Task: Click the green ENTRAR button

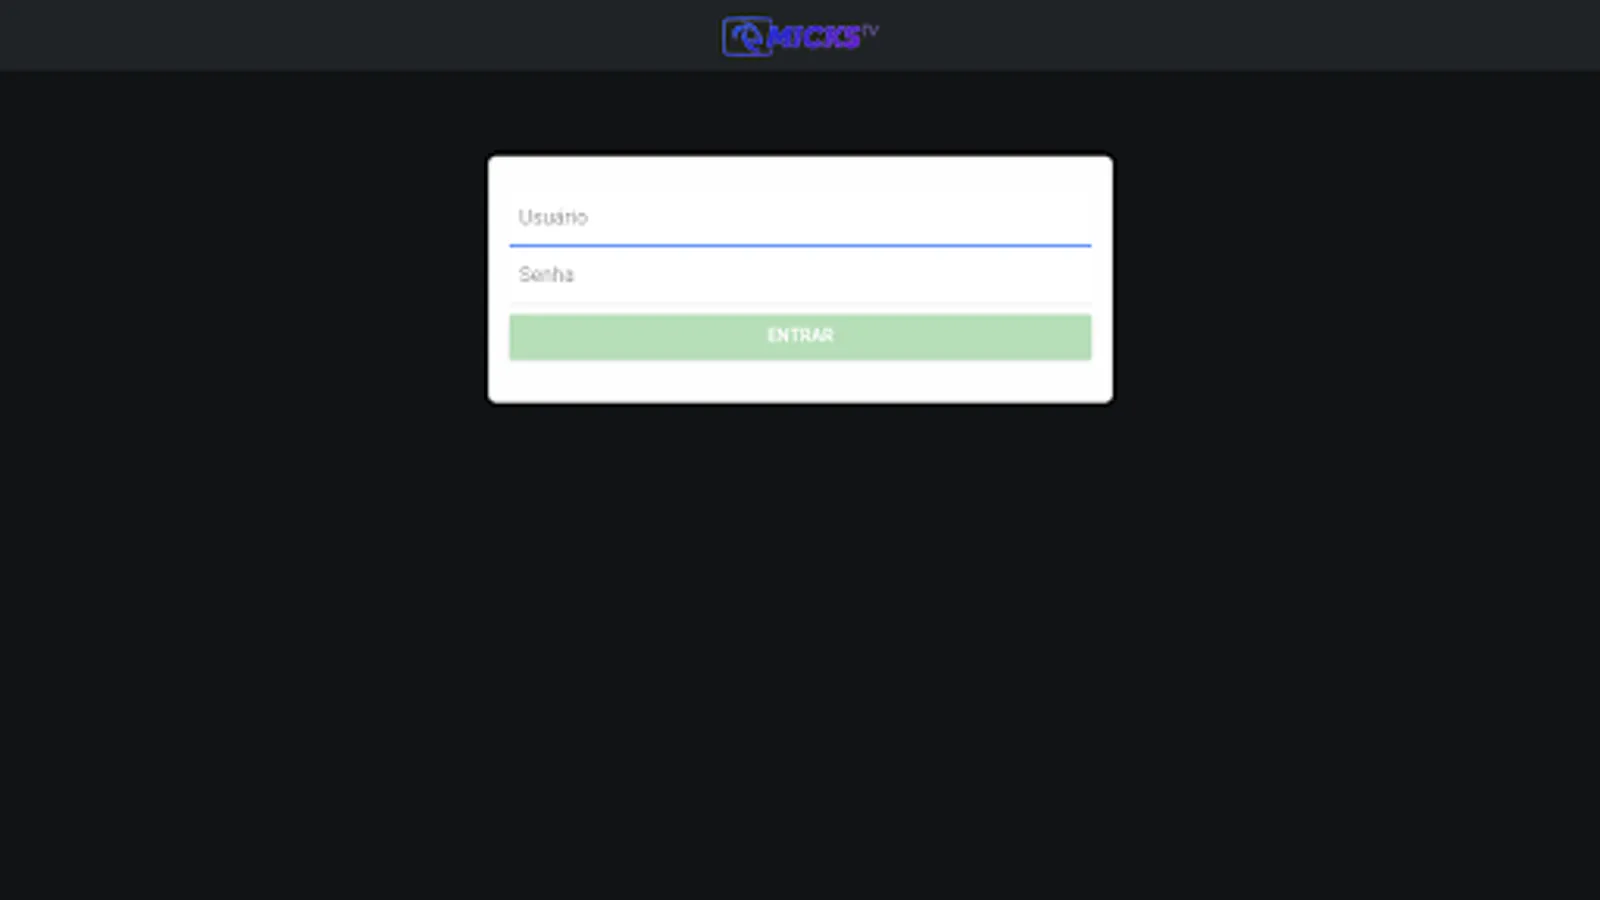Action: 800,336
